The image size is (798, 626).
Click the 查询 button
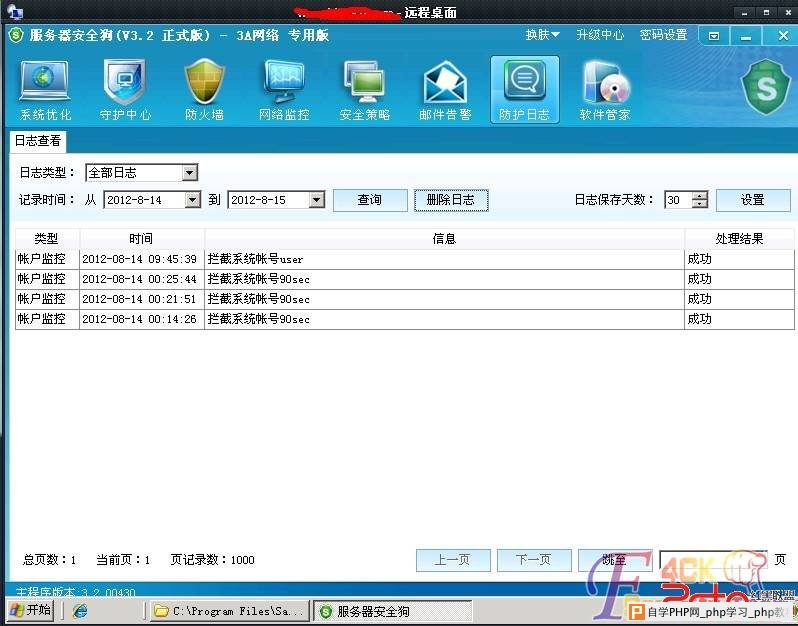(x=370, y=200)
